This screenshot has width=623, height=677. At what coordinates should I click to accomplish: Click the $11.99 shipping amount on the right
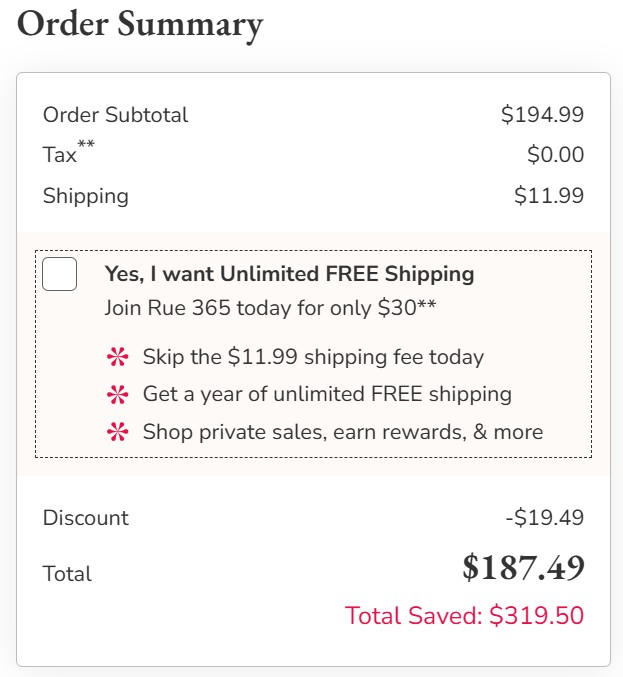tap(548, 196)
